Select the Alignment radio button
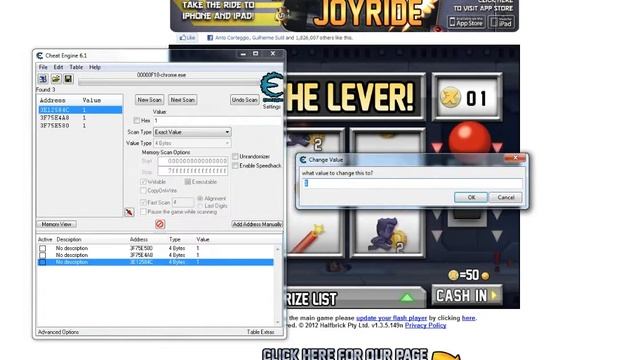This screenshot has height=360, width=640. coord(200,198)
